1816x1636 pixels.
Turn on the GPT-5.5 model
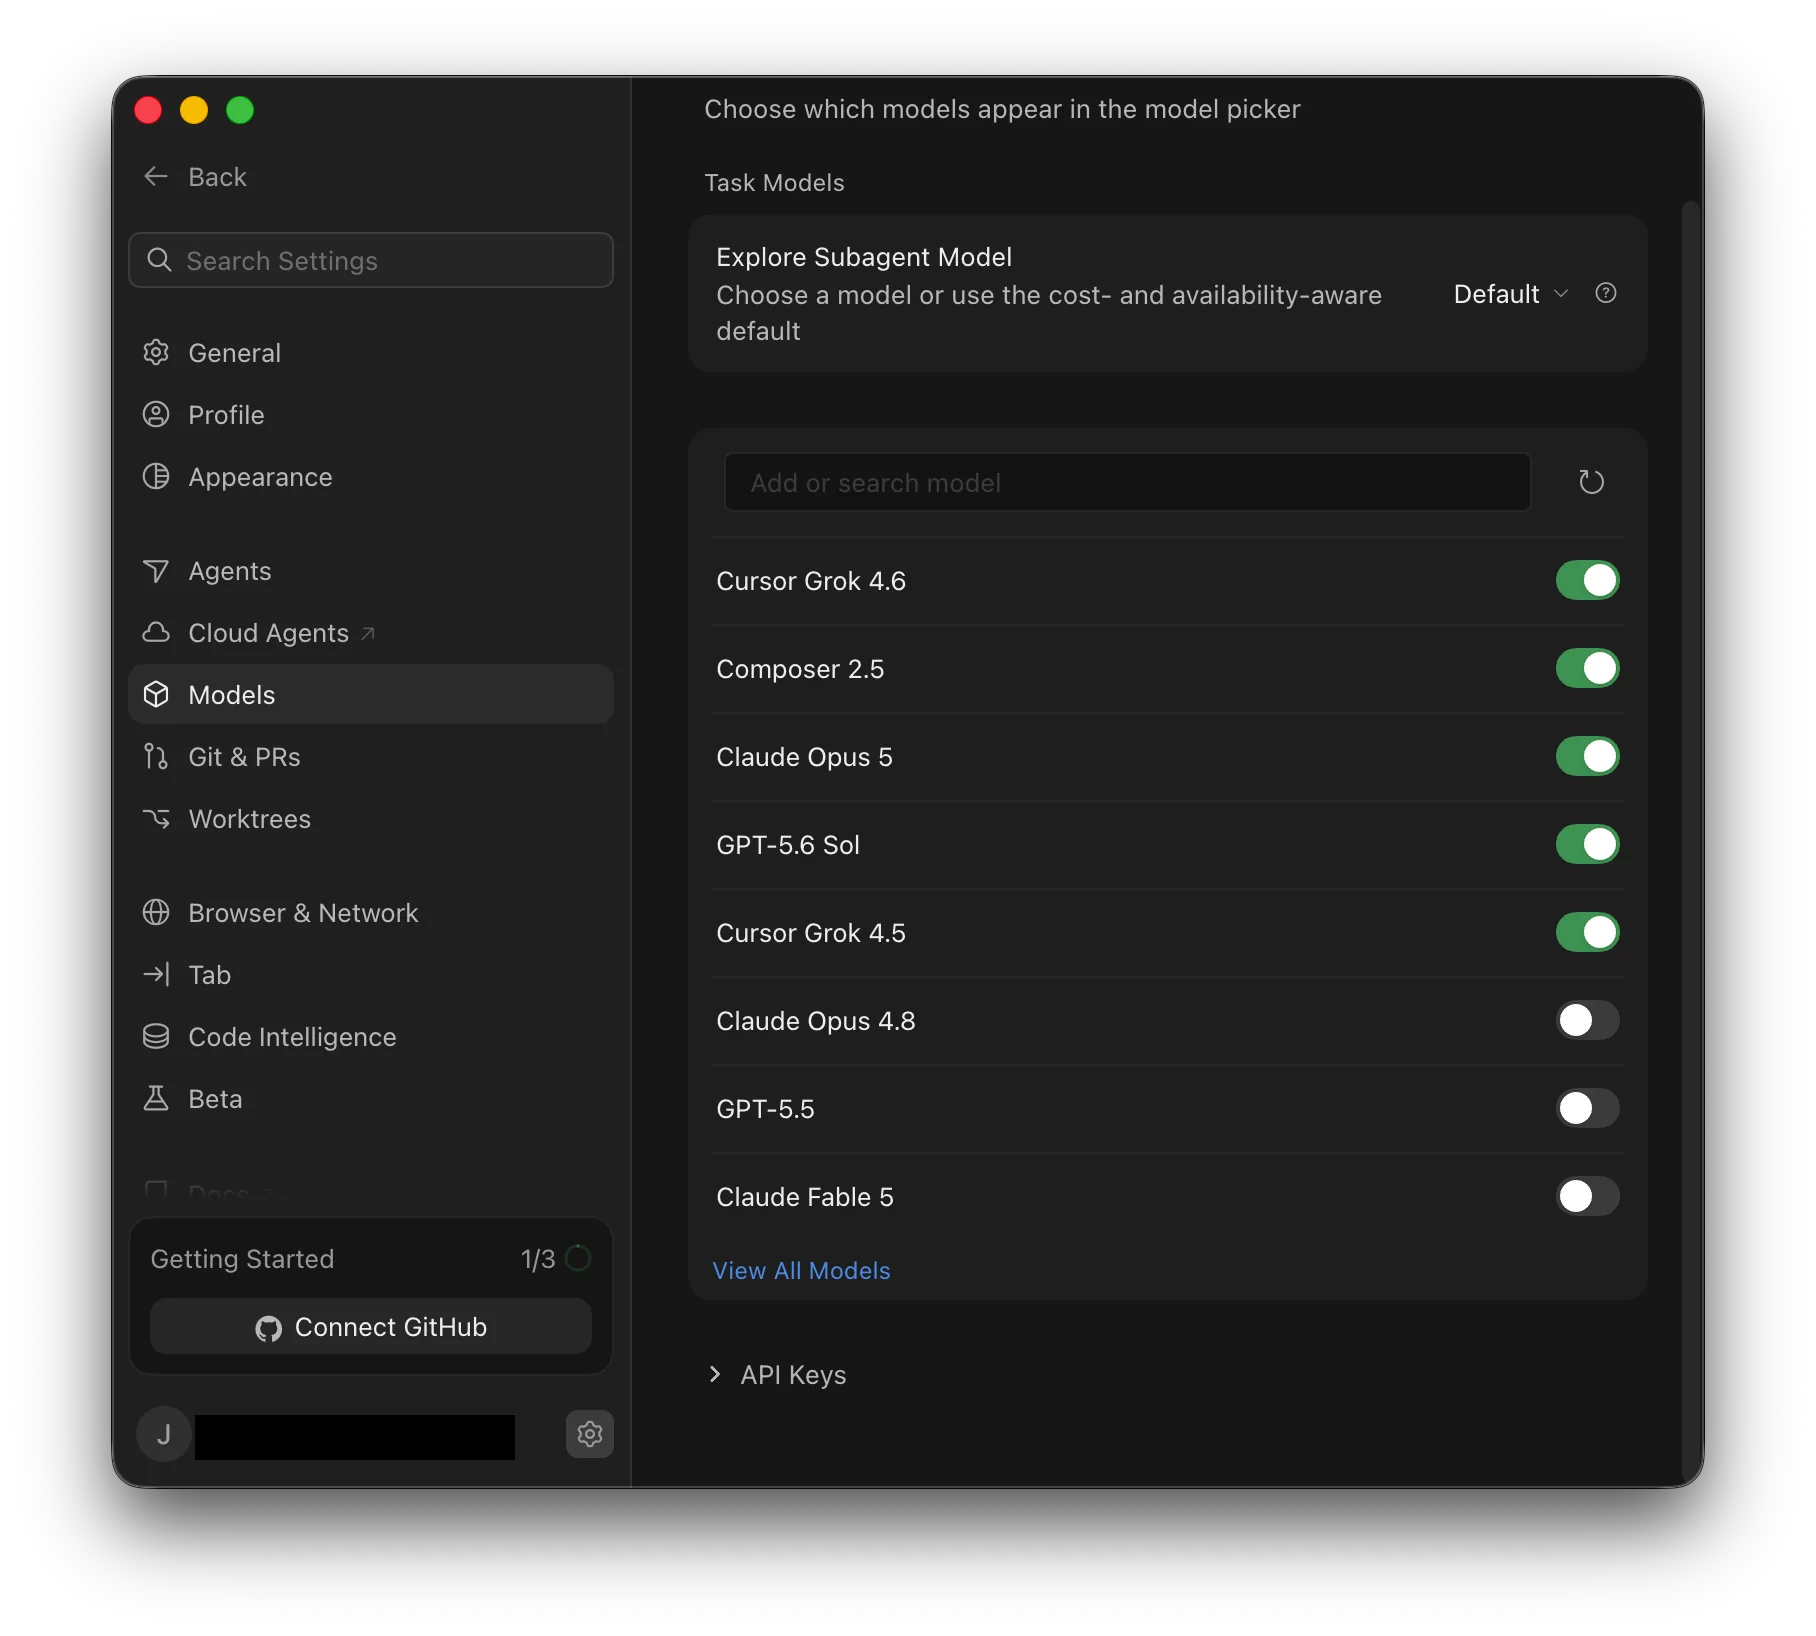click(x=1587, y=1108)
